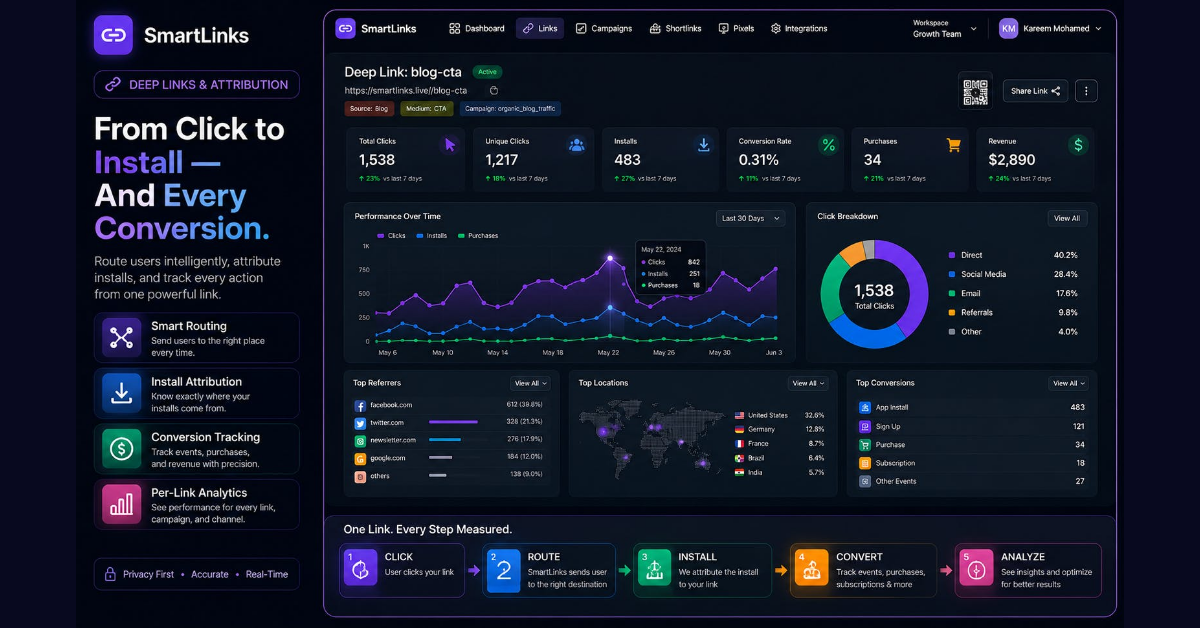Click the blue Social Media legend swatch
Screen dimensions: 1200x628
(x=951, y=274)
